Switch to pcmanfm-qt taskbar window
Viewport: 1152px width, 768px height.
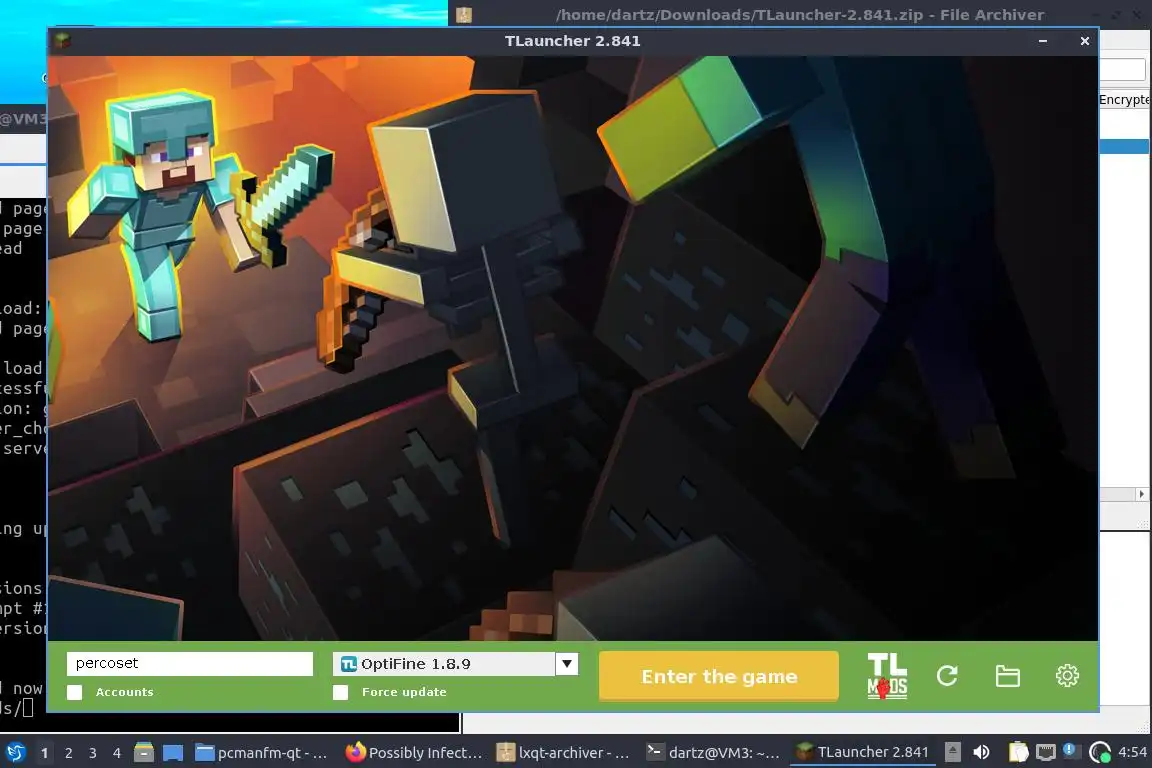262,753
